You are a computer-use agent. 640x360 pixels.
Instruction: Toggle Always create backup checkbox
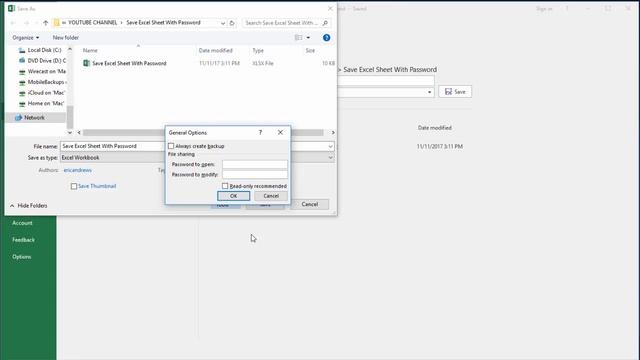171,146
